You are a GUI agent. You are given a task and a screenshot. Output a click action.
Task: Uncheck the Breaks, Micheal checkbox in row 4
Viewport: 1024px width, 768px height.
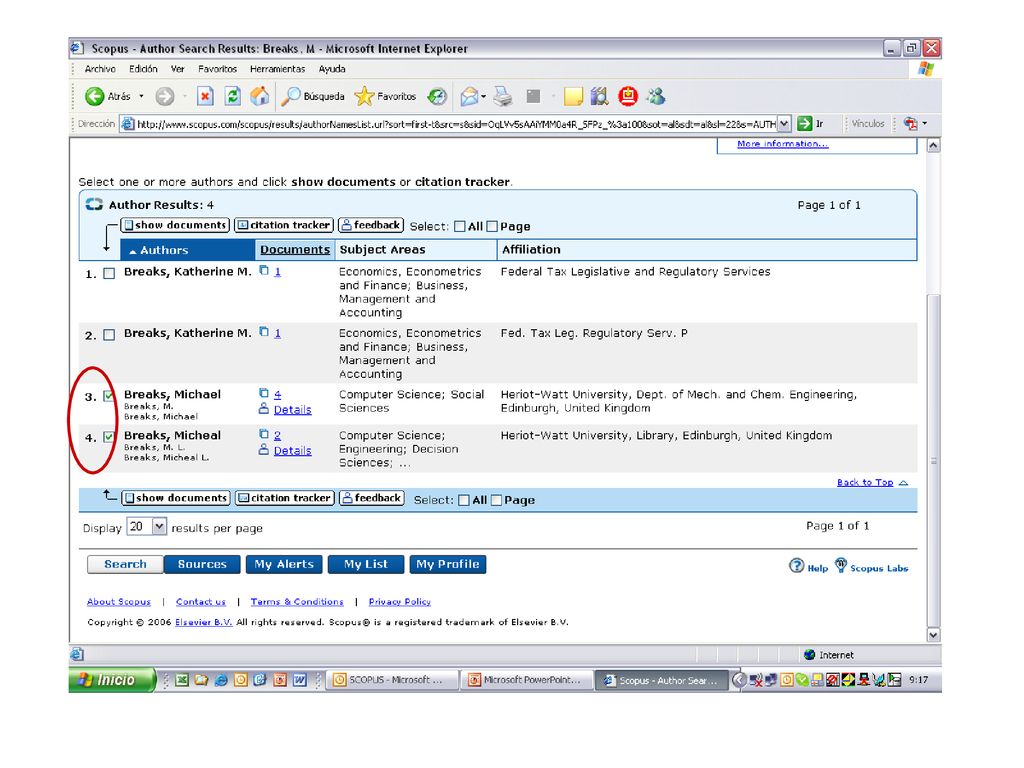coord(109,438)
